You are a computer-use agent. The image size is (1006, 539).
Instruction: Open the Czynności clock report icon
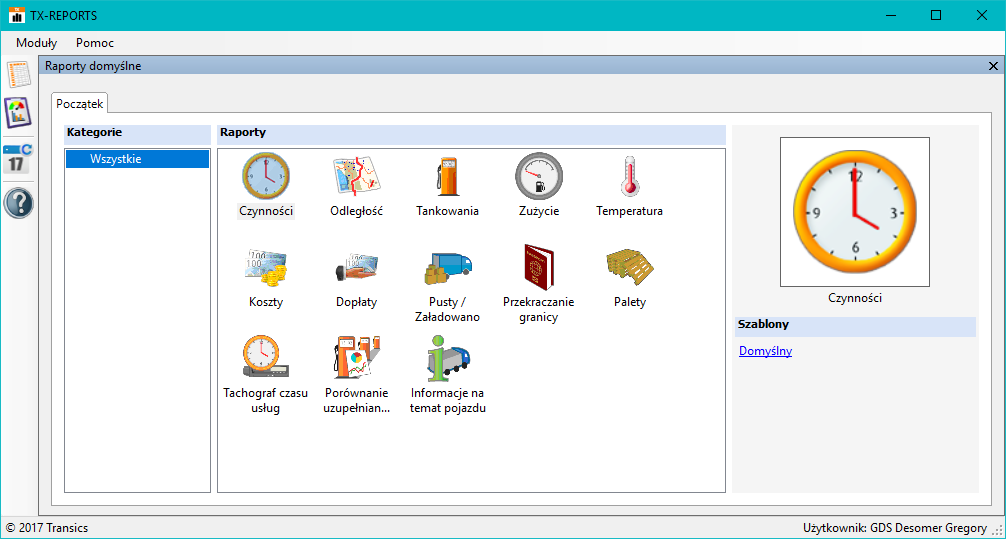coord(265,177)
